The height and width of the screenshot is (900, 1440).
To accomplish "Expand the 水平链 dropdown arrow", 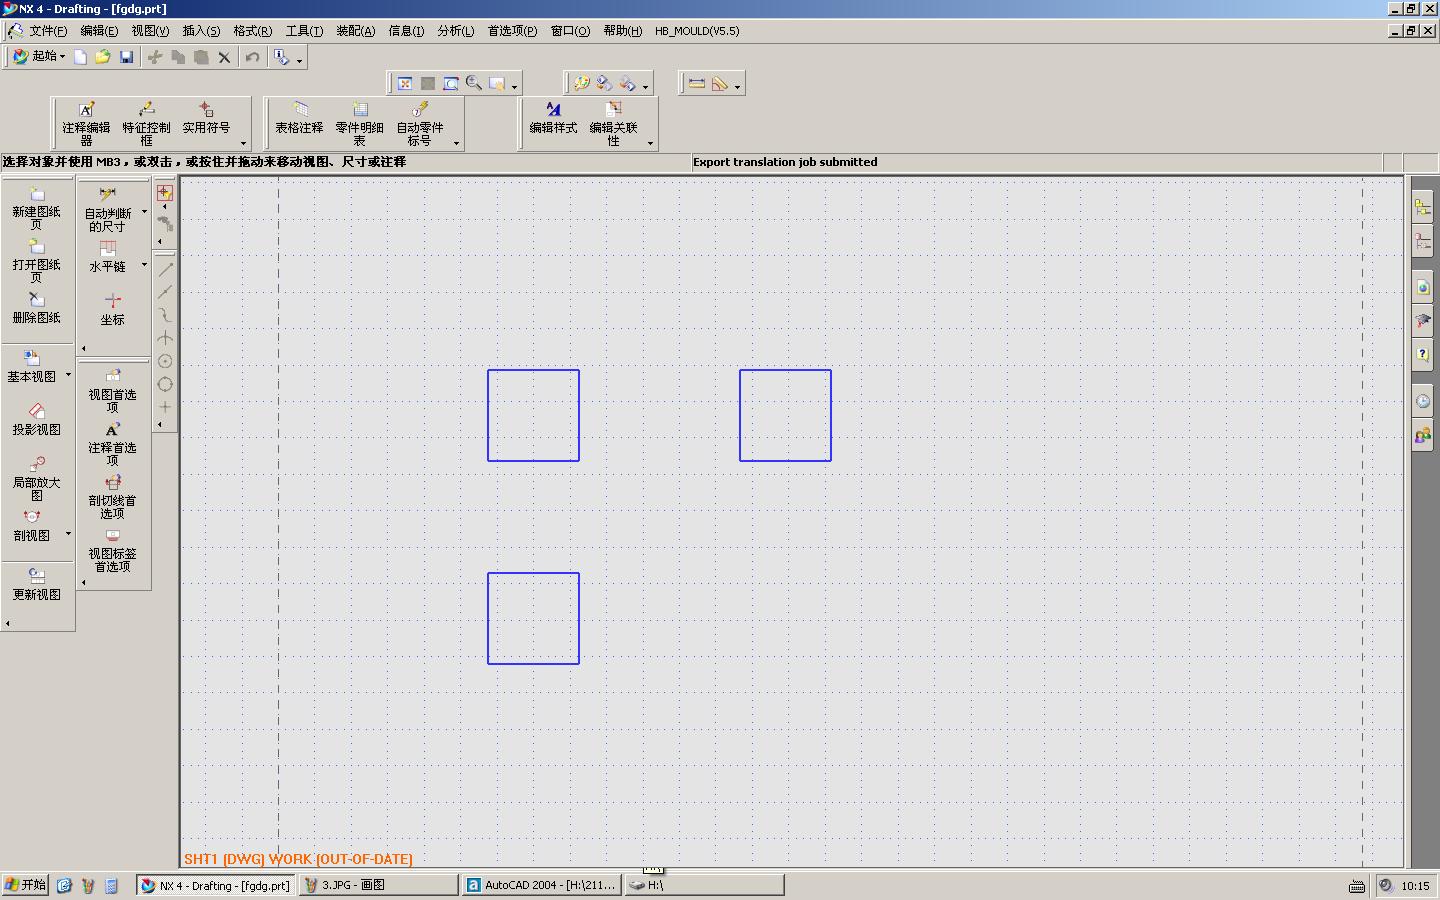I will click(144, 265).
